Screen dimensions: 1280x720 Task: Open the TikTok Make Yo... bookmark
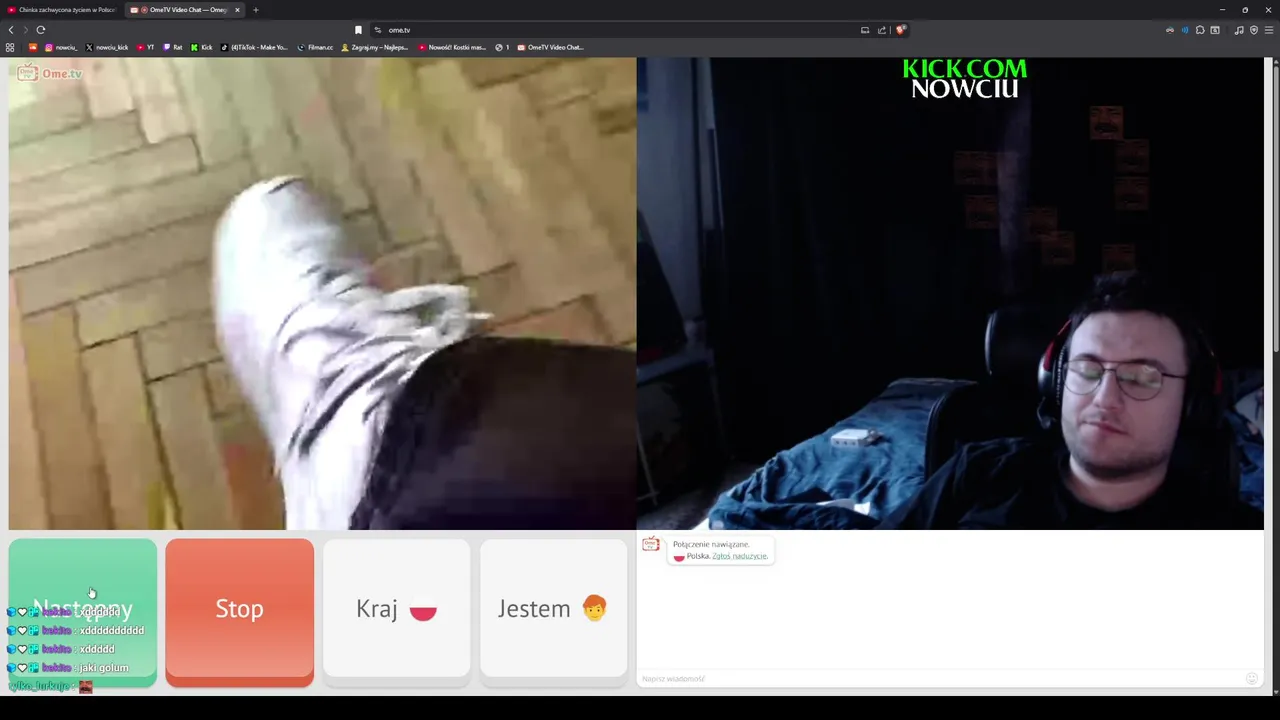254,47
